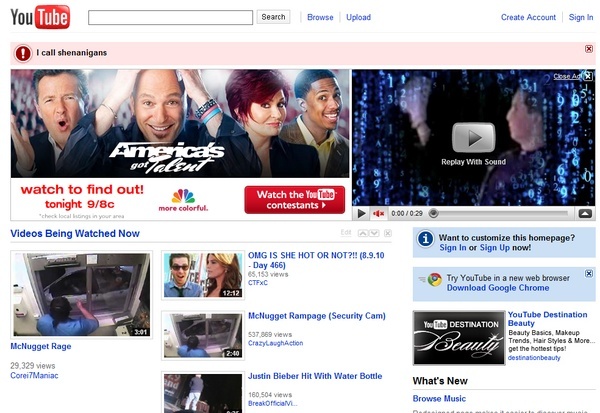Move the Videos Being Watched module up
The image size is (600, 413).
pos(363,233)
